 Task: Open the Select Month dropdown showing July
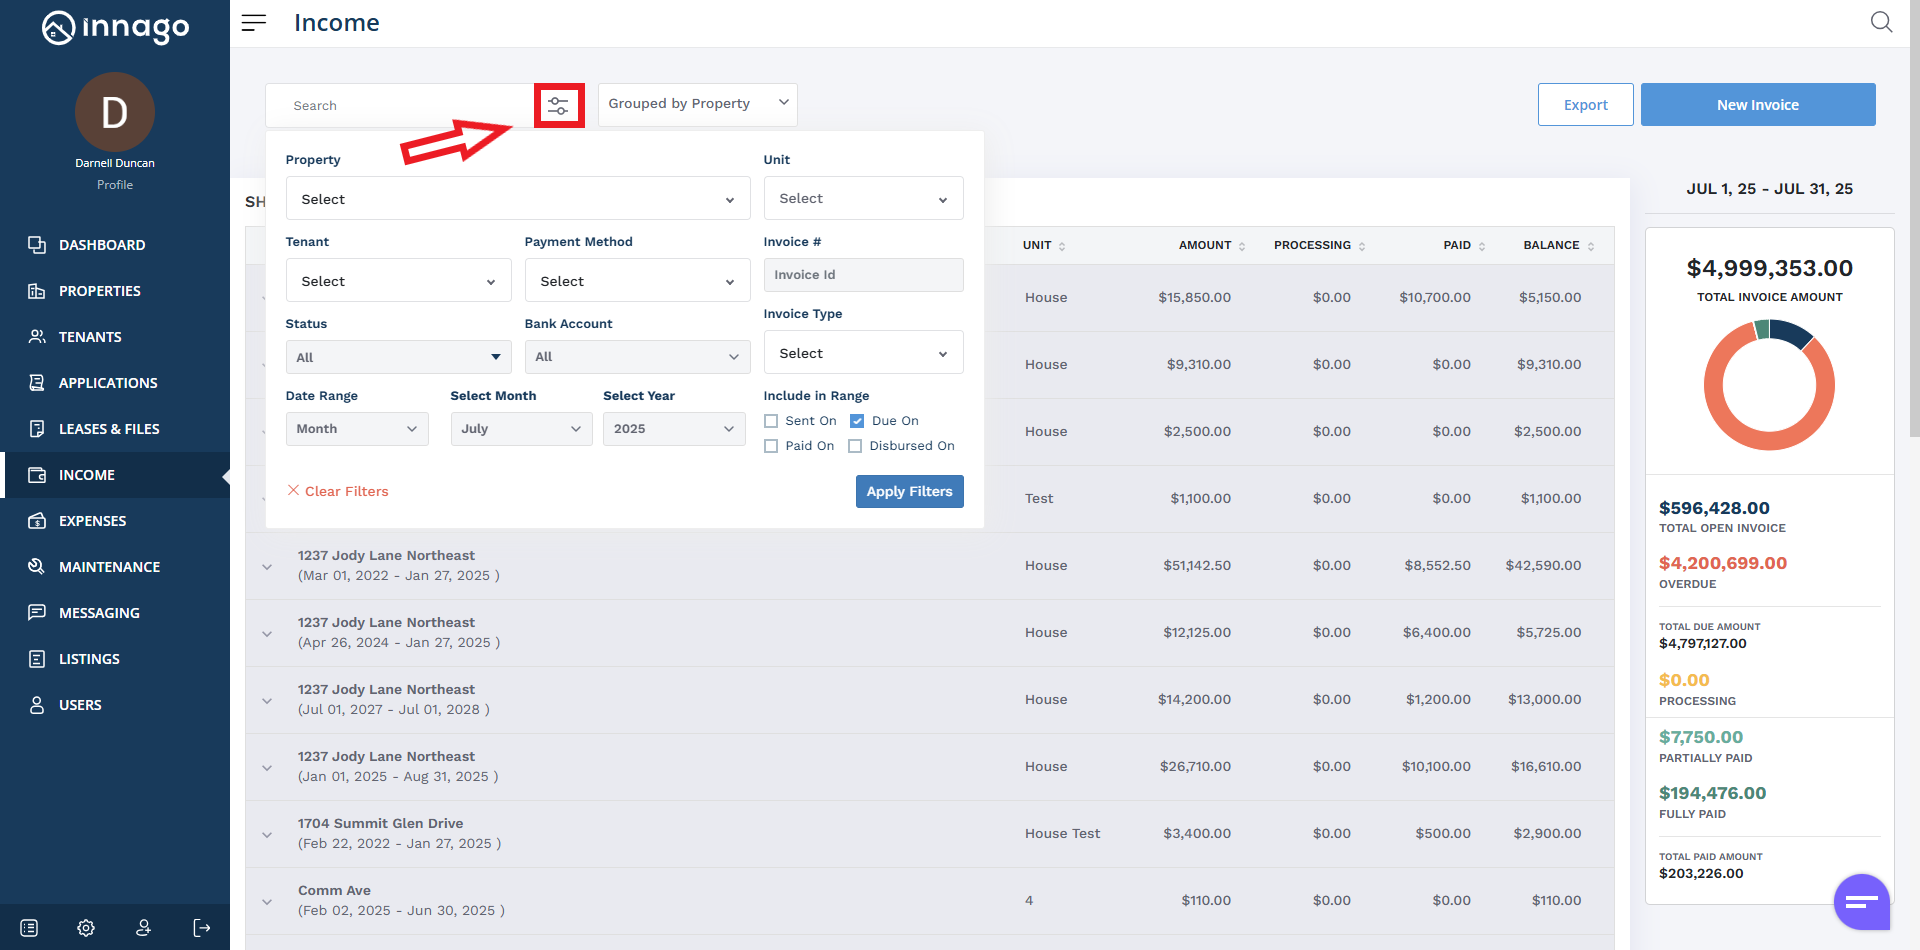[x=521, y=429]
